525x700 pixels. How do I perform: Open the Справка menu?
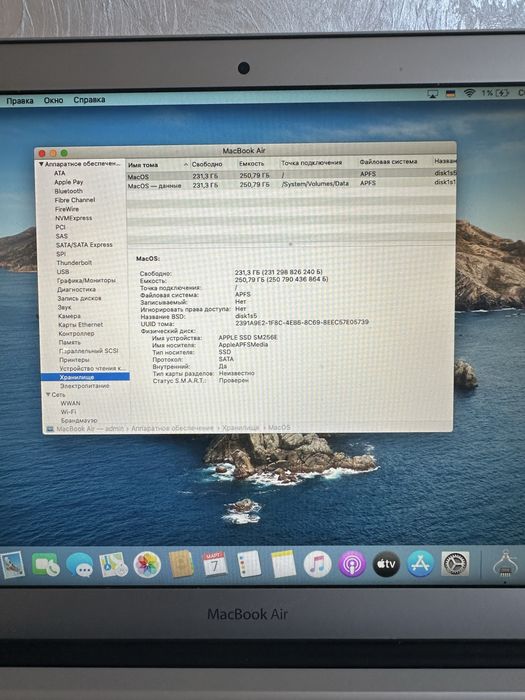(x=89, y=100)
